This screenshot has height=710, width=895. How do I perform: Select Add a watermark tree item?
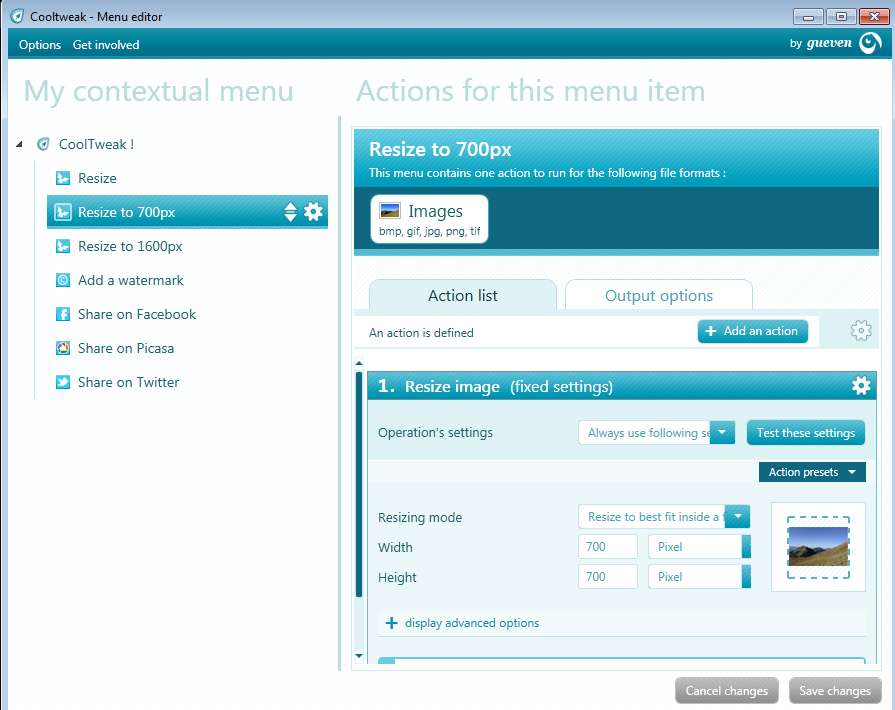[x=131, y=280]
